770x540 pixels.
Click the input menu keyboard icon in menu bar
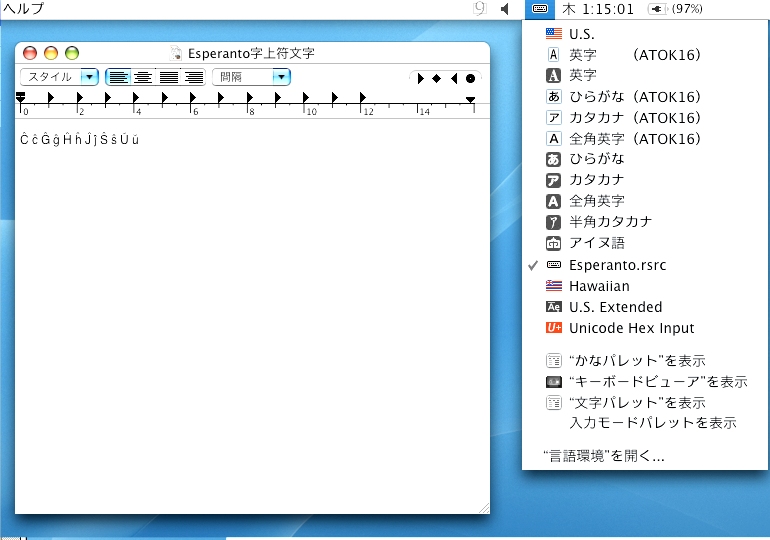click(540, 9)
